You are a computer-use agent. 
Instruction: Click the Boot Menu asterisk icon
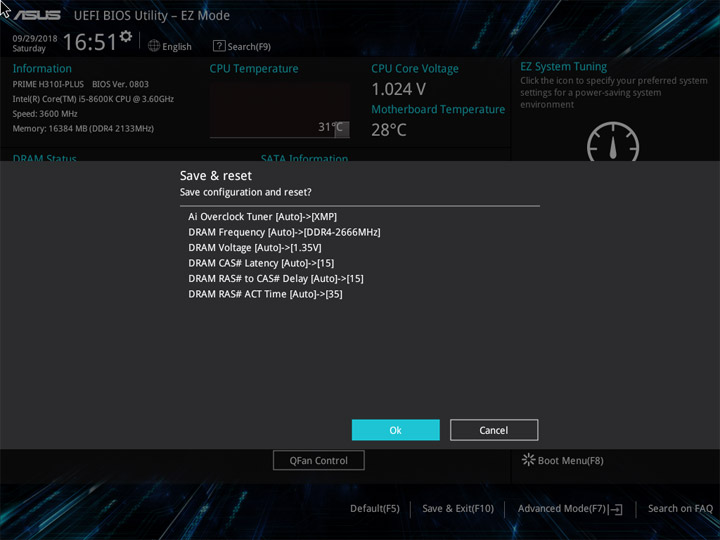point(528,460)
